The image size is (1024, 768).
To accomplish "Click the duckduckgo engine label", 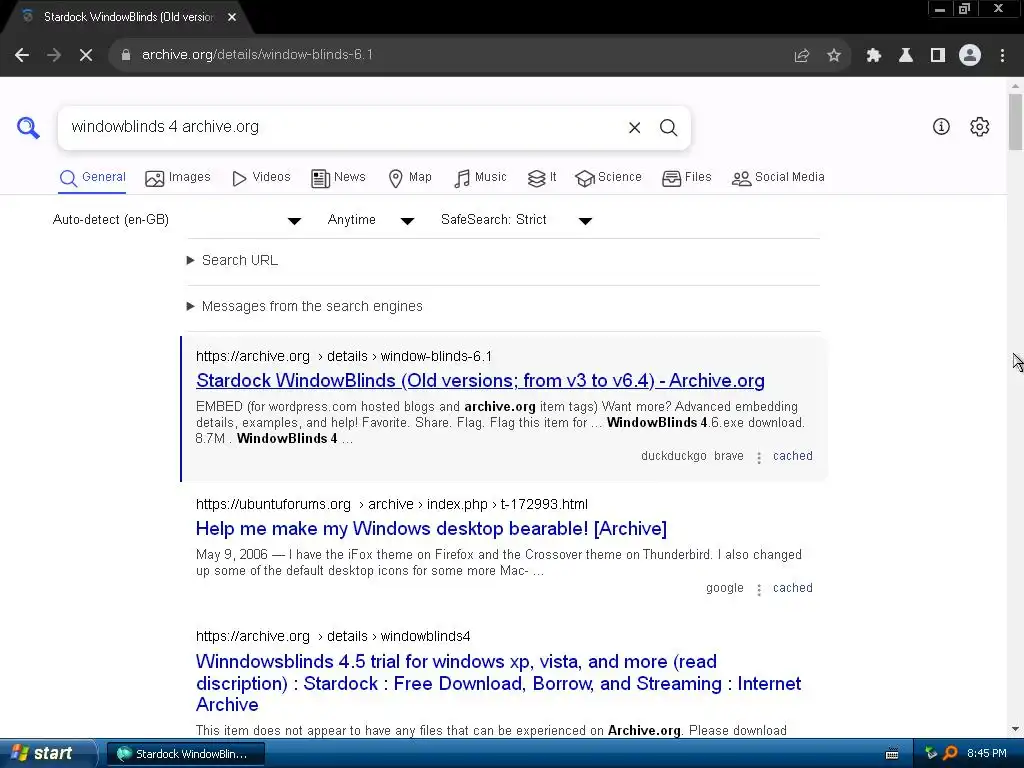I will [x=673, y=456].
